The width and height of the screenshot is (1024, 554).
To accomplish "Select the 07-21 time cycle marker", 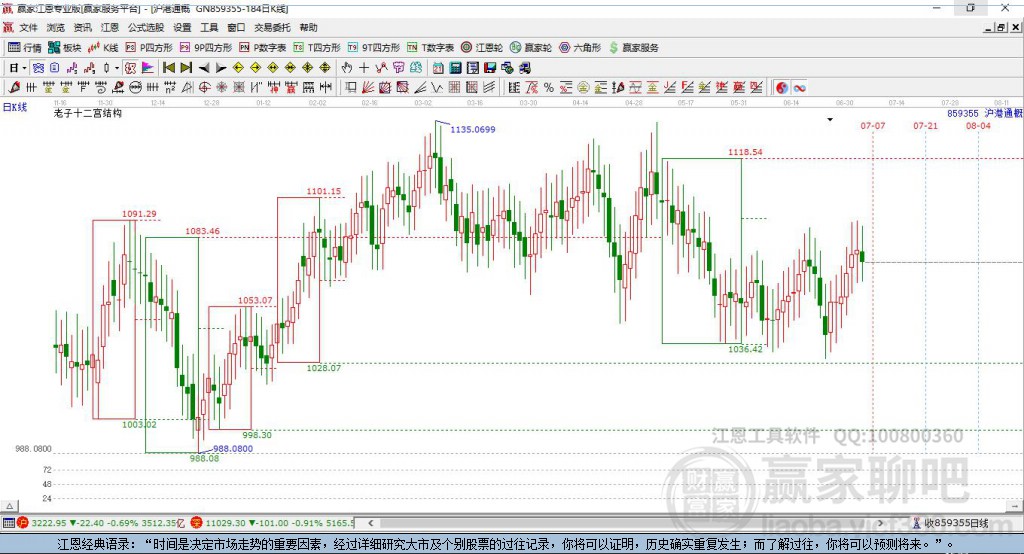I will click(925, 125).
